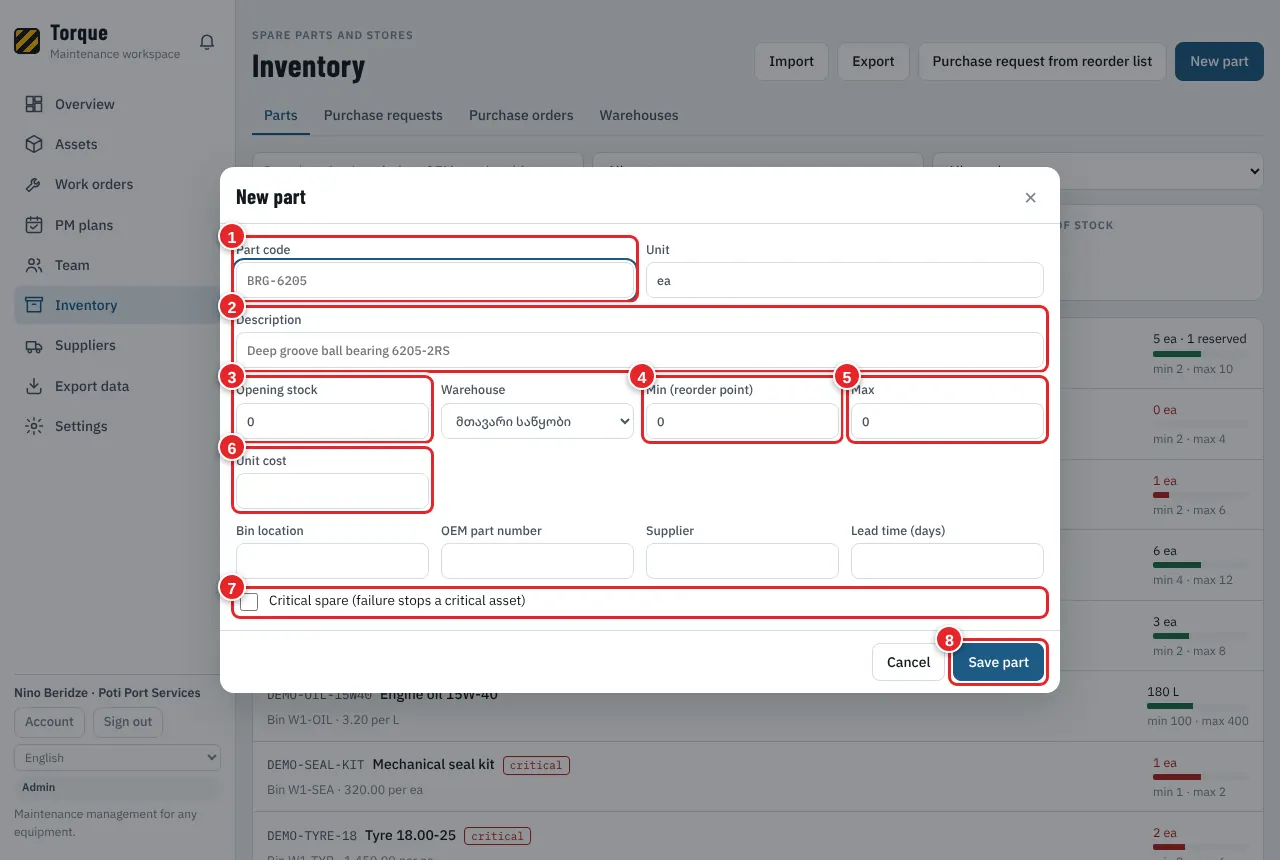Focus the Supplier field
The width and height of the screenshot is (1280, 860).
742,561
